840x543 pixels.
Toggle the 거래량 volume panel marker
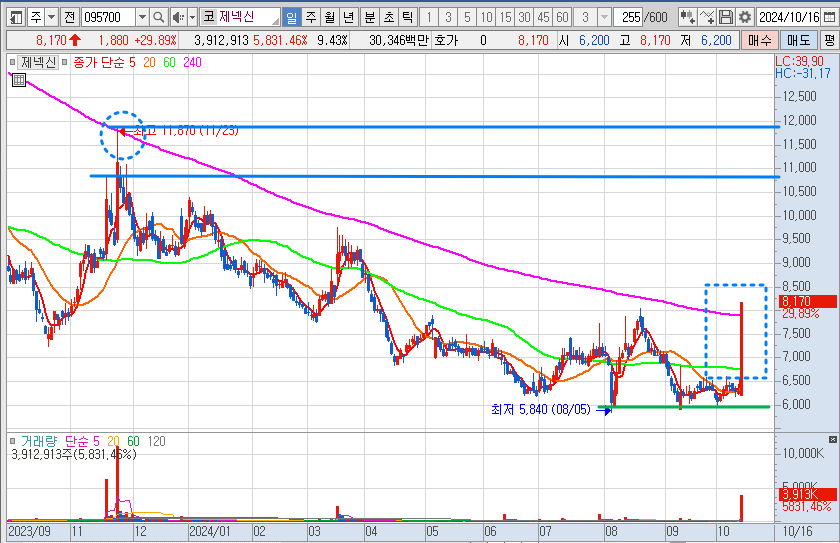[x=13, y=441]
